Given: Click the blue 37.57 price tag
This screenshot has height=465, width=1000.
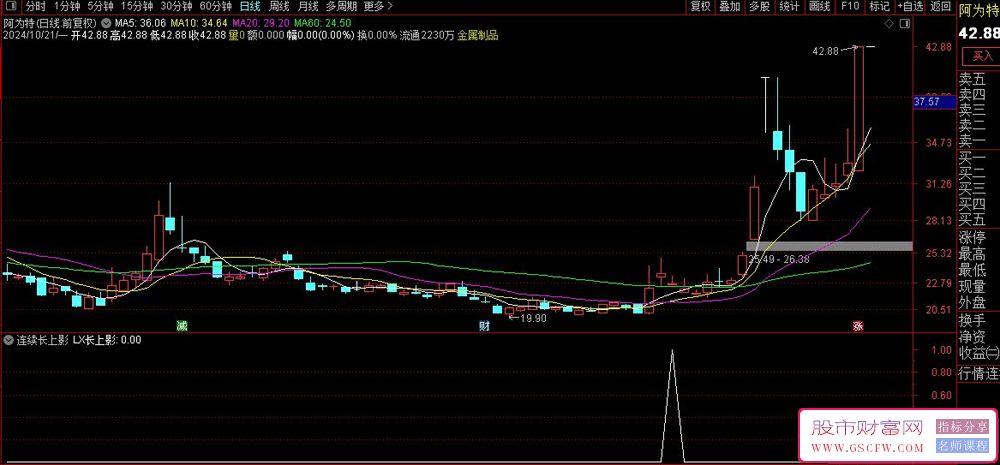Looking at the screenshot, I should 933,101.
